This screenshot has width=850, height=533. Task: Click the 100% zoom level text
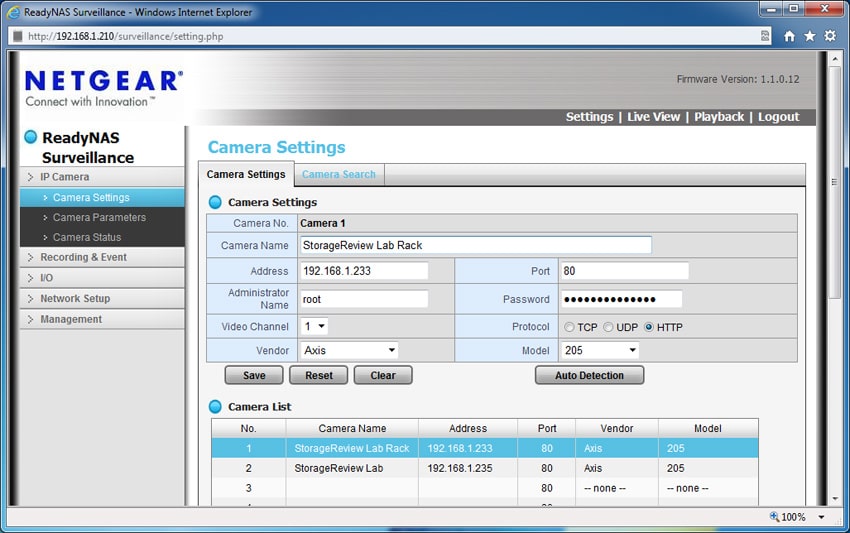793,517
